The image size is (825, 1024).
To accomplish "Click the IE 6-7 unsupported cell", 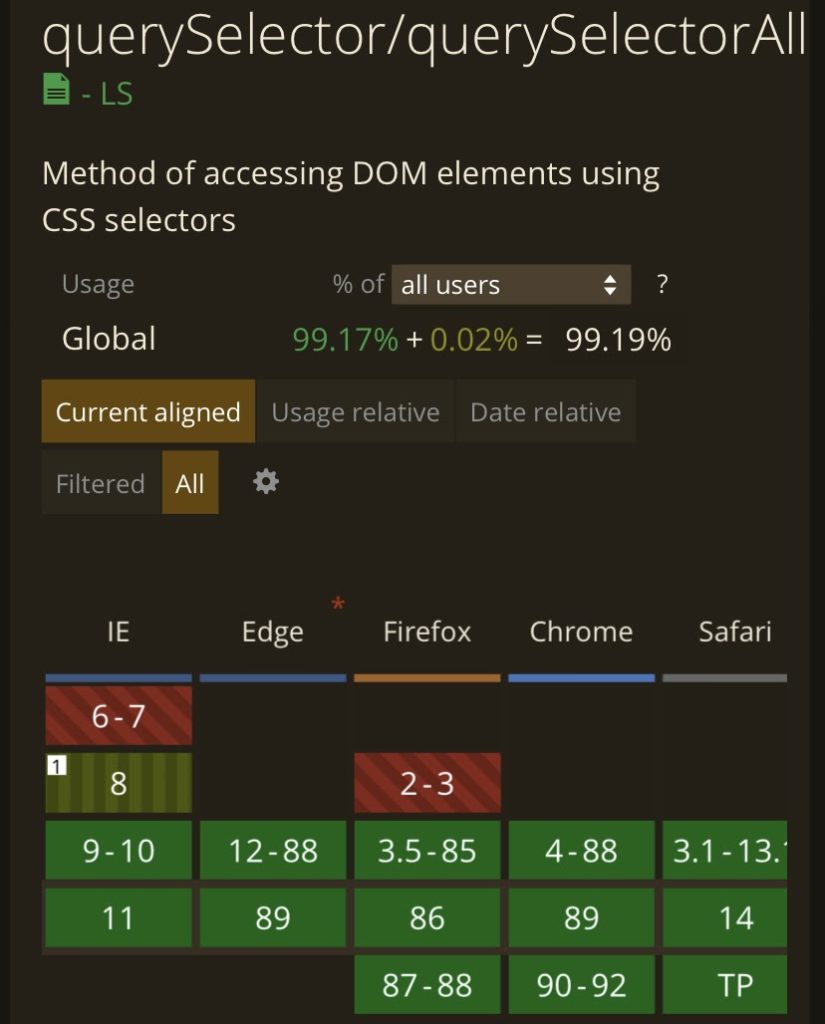I will point(118,716).
